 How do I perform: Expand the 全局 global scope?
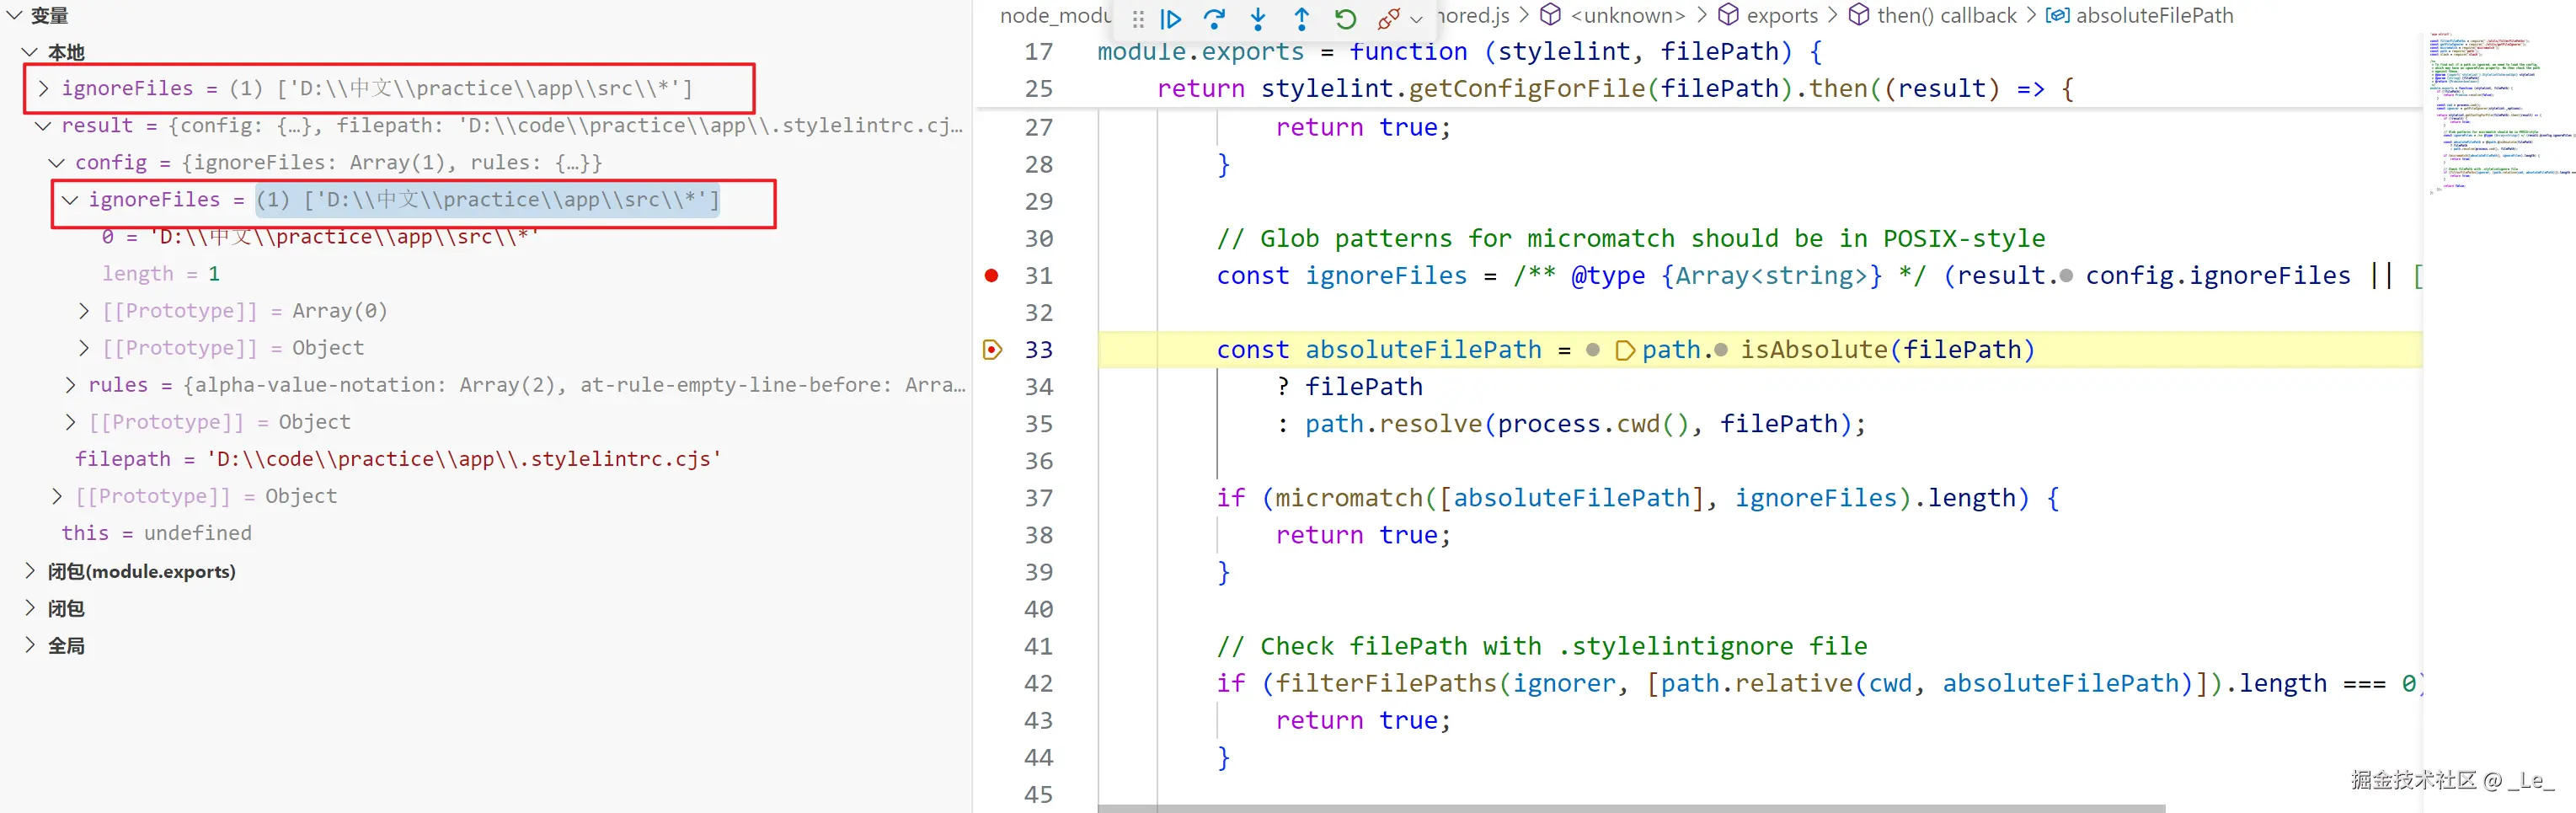(x=29, y=644)
